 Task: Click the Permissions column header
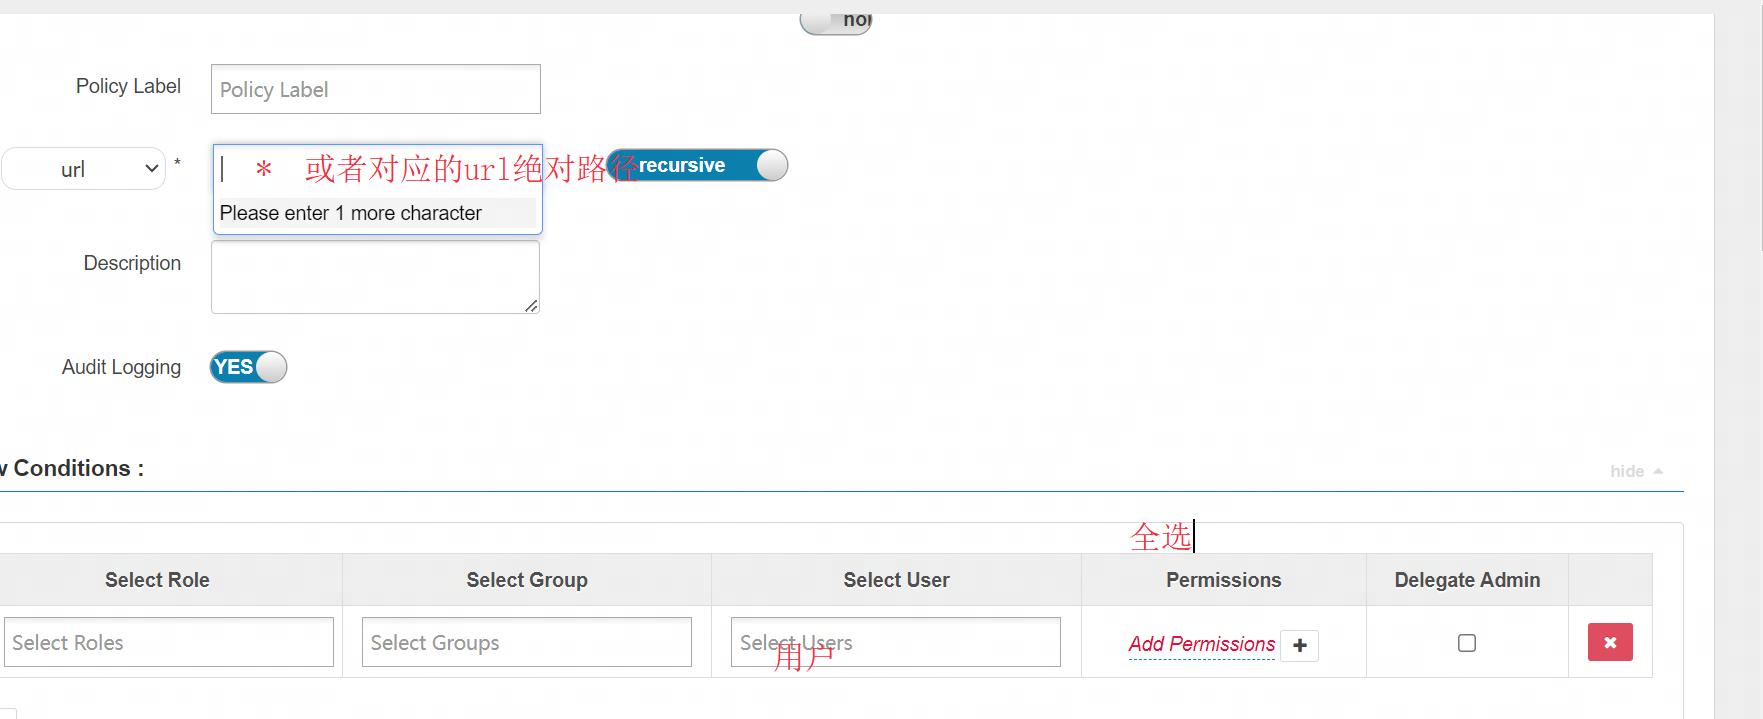pos(1223,580)
